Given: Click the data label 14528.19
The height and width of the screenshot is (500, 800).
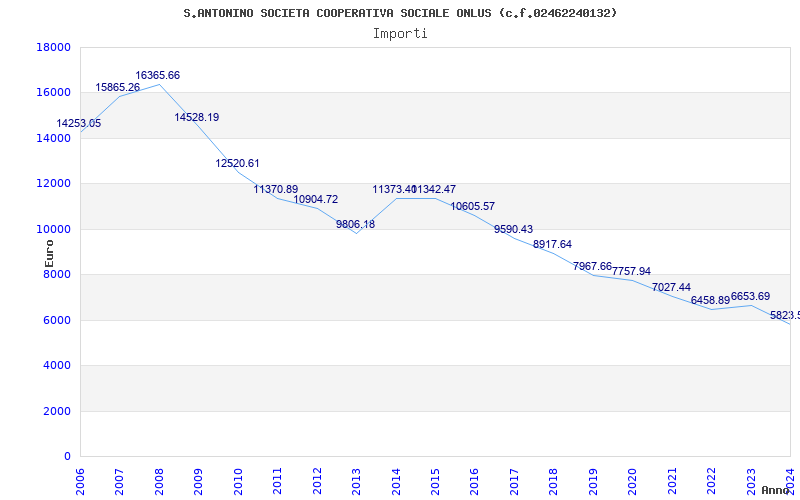Looking at the screenshot, I should coord(197,117).
